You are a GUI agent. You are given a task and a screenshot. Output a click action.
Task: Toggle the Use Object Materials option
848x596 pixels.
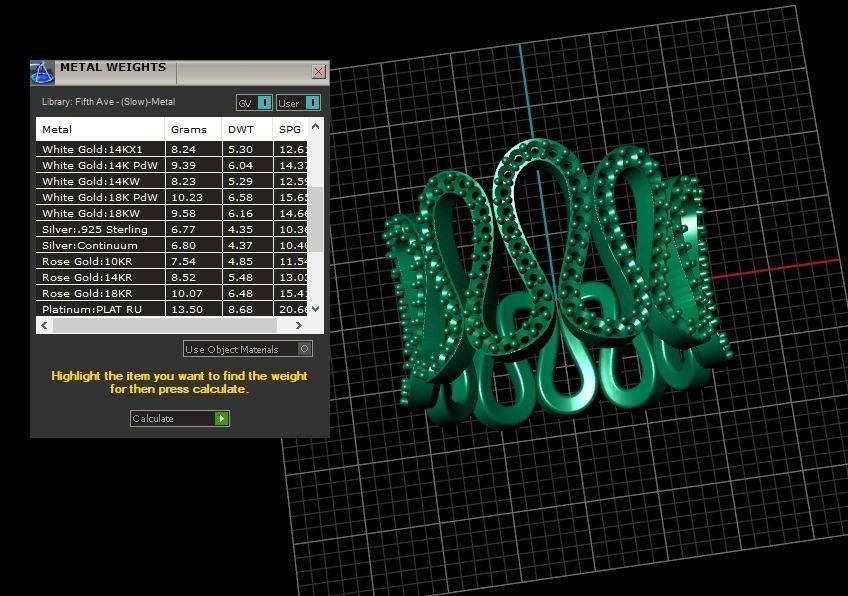pos(248,349)
